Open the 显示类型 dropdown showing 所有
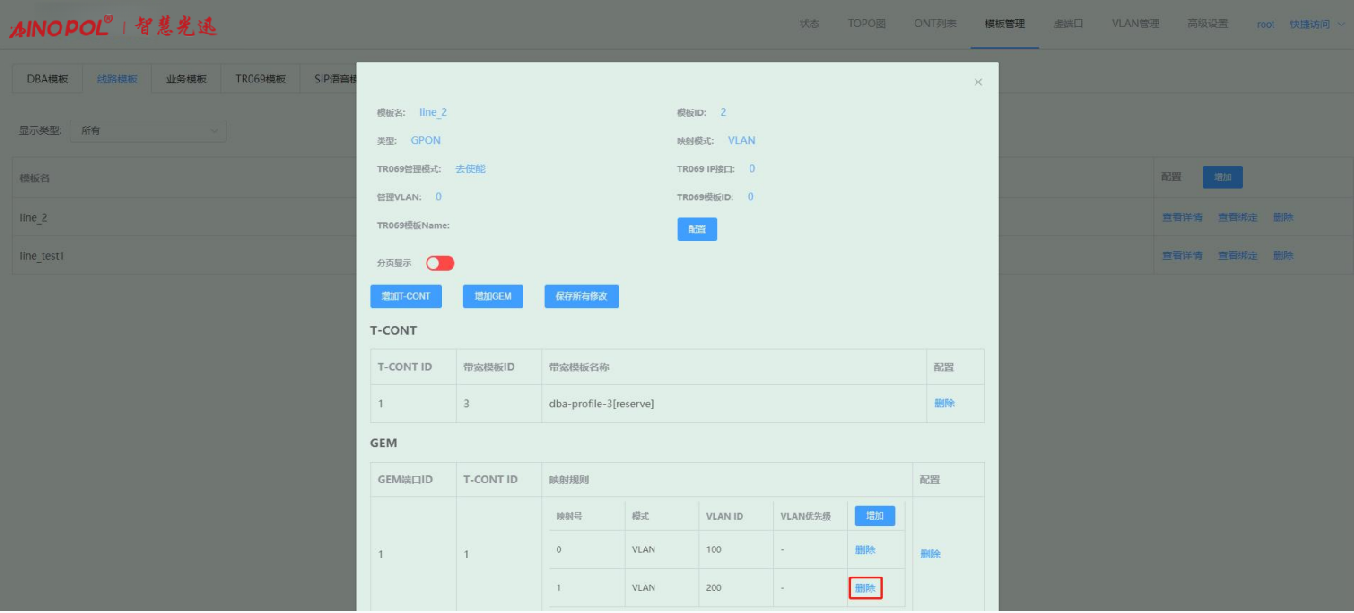 click(x=148, y=131)
